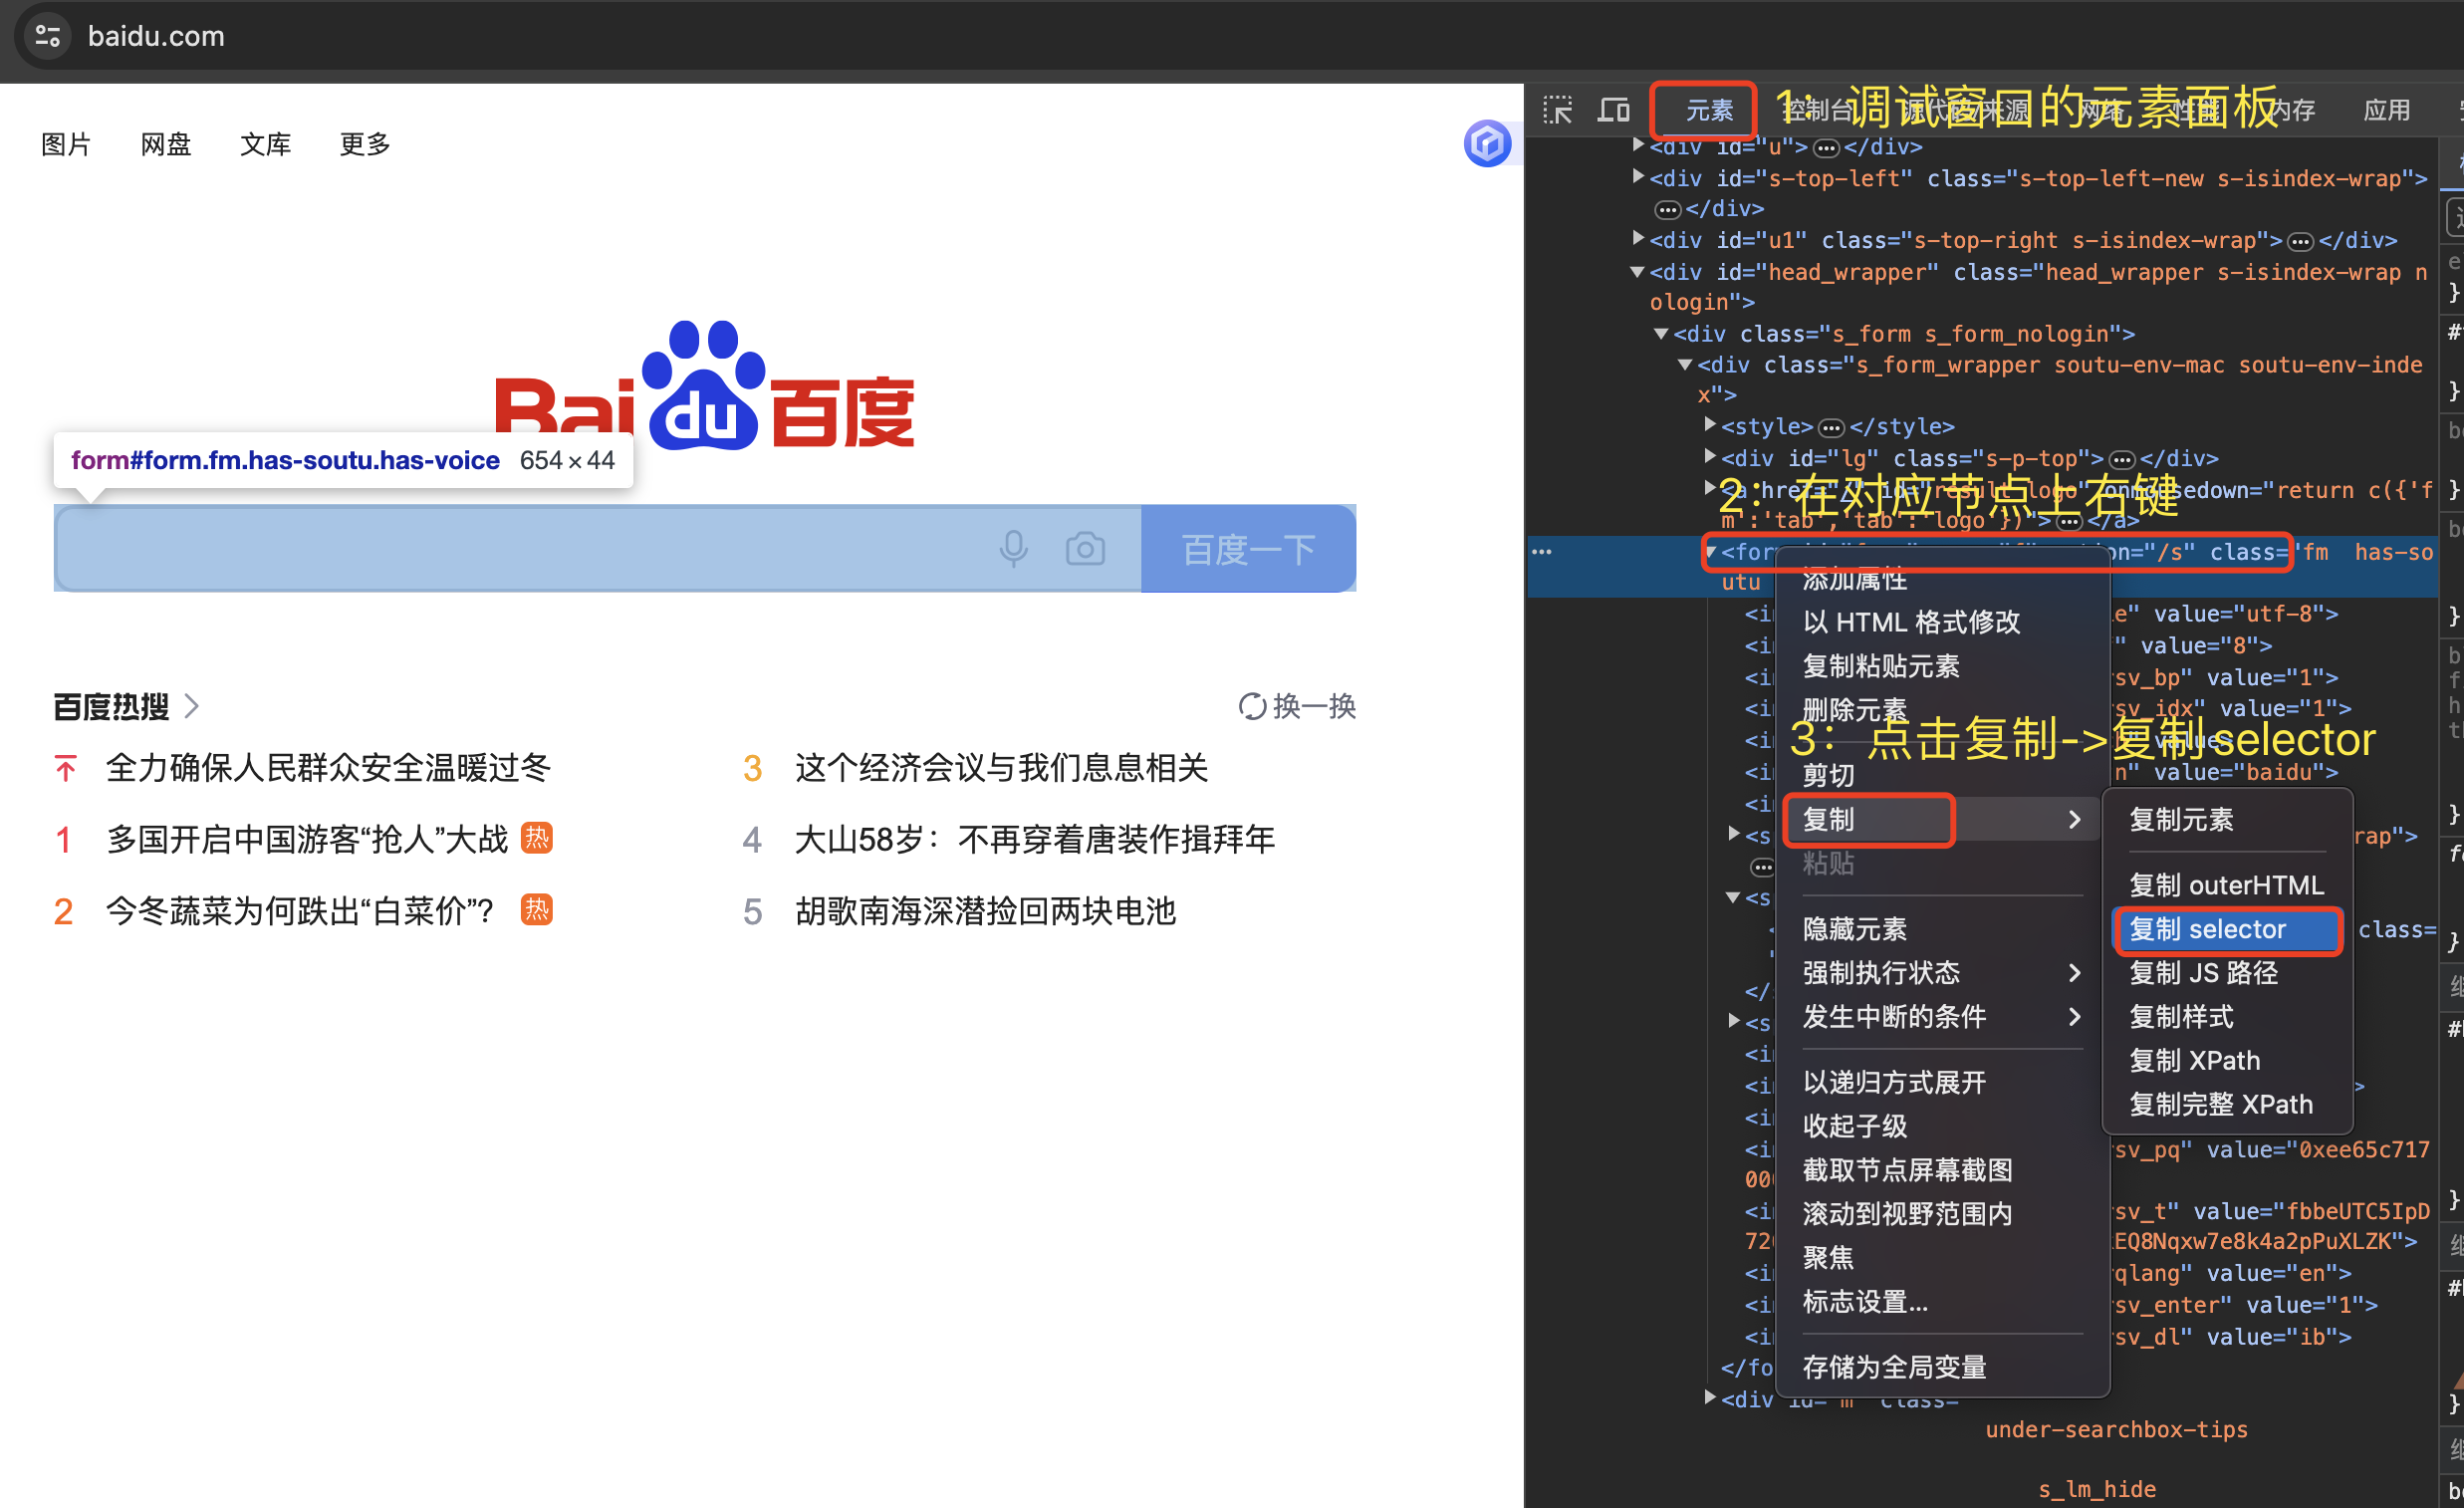Choose 标志设置... in context menu
Image resolution: width=2464 pixels, height=1508 pixels.
pos(1942,1302)
